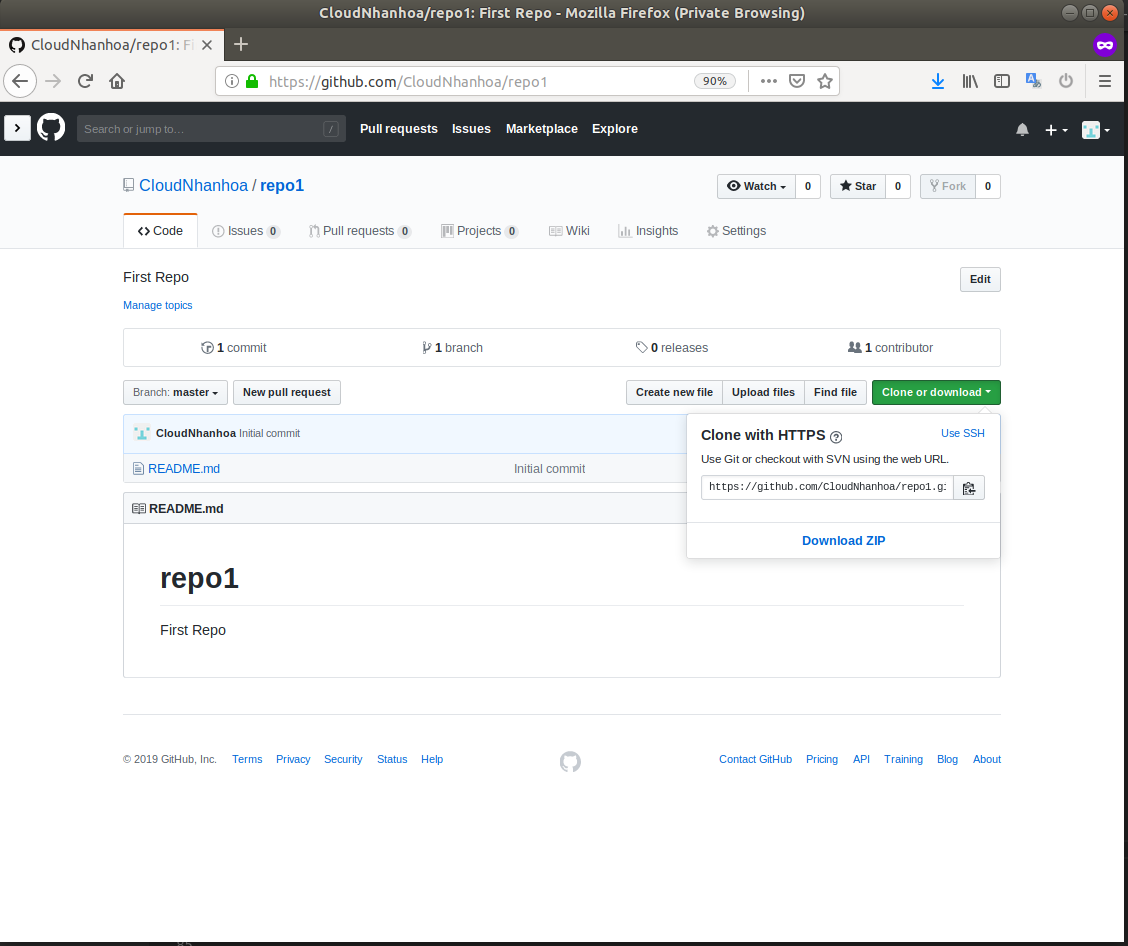This screenshot has height=946, width=1128.
Task: Click Manage topics link
Action: pos(158,305)
